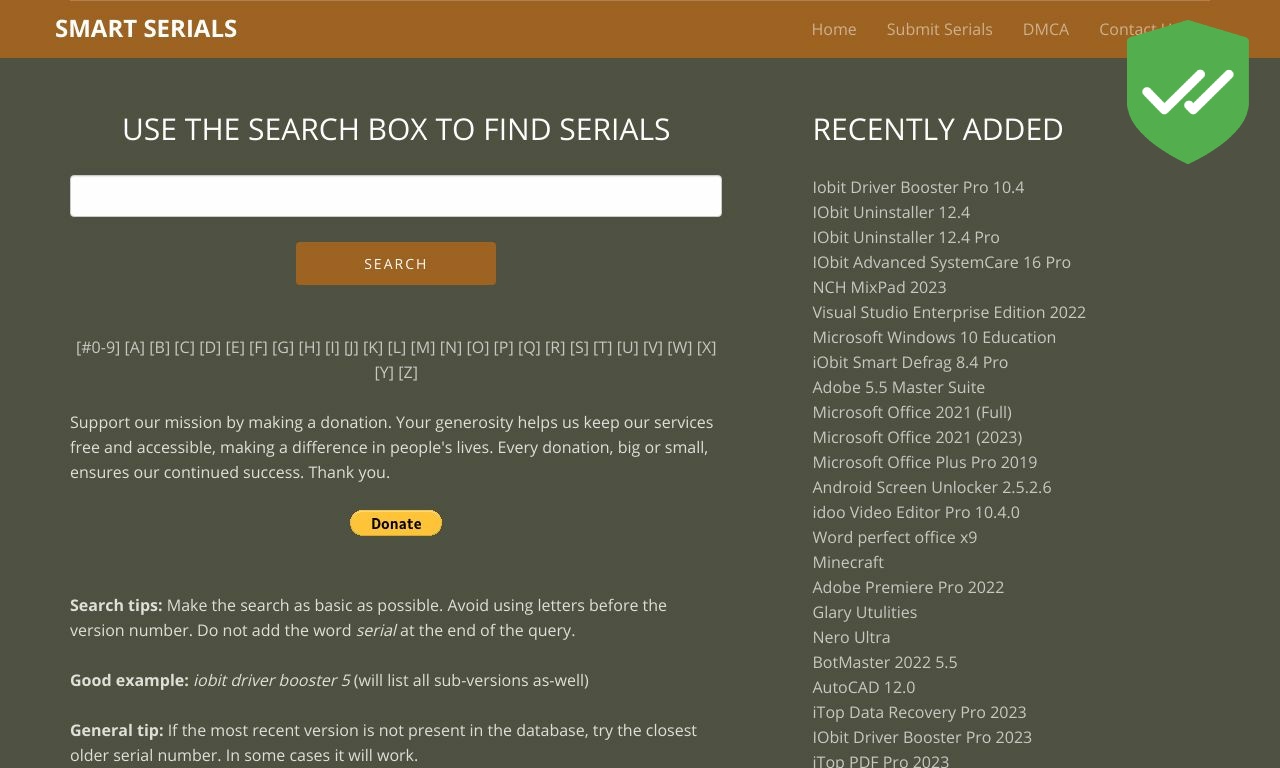Open Iobit Driver Booster Pro 10.4 serial
The image size is (1280, 768).
click(918, 187)
